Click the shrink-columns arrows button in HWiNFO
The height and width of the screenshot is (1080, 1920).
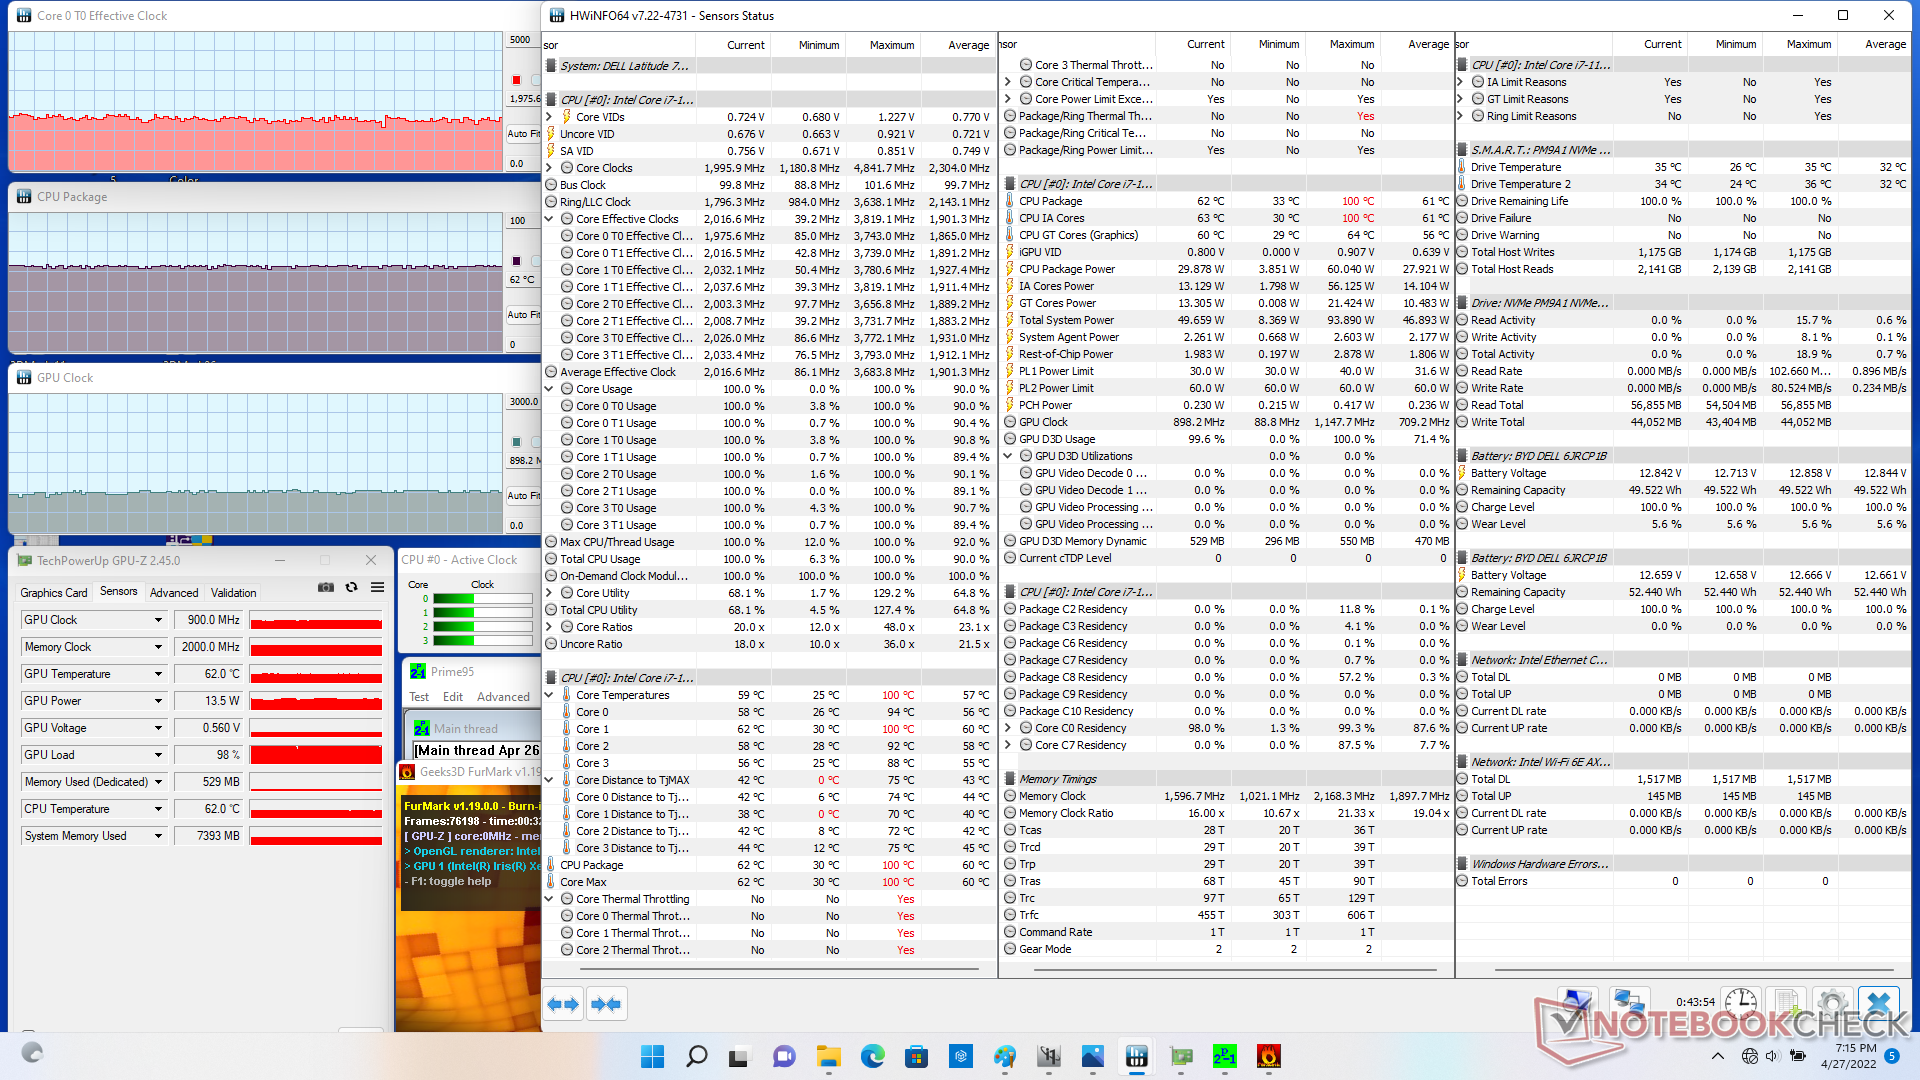pos(607,1004)
